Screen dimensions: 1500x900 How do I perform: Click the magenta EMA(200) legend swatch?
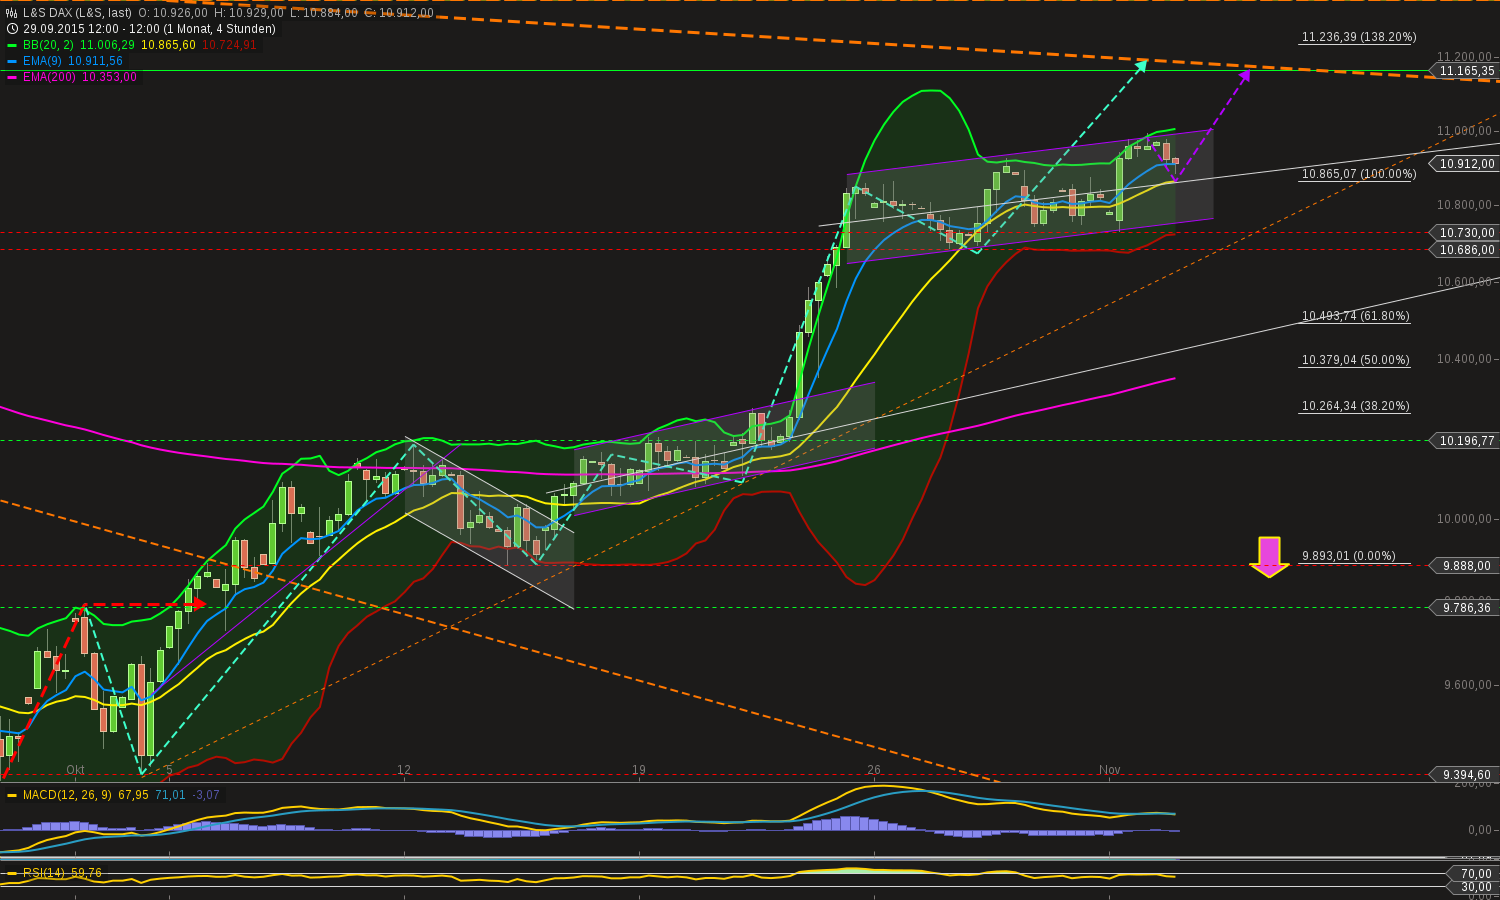click(12, 77)
